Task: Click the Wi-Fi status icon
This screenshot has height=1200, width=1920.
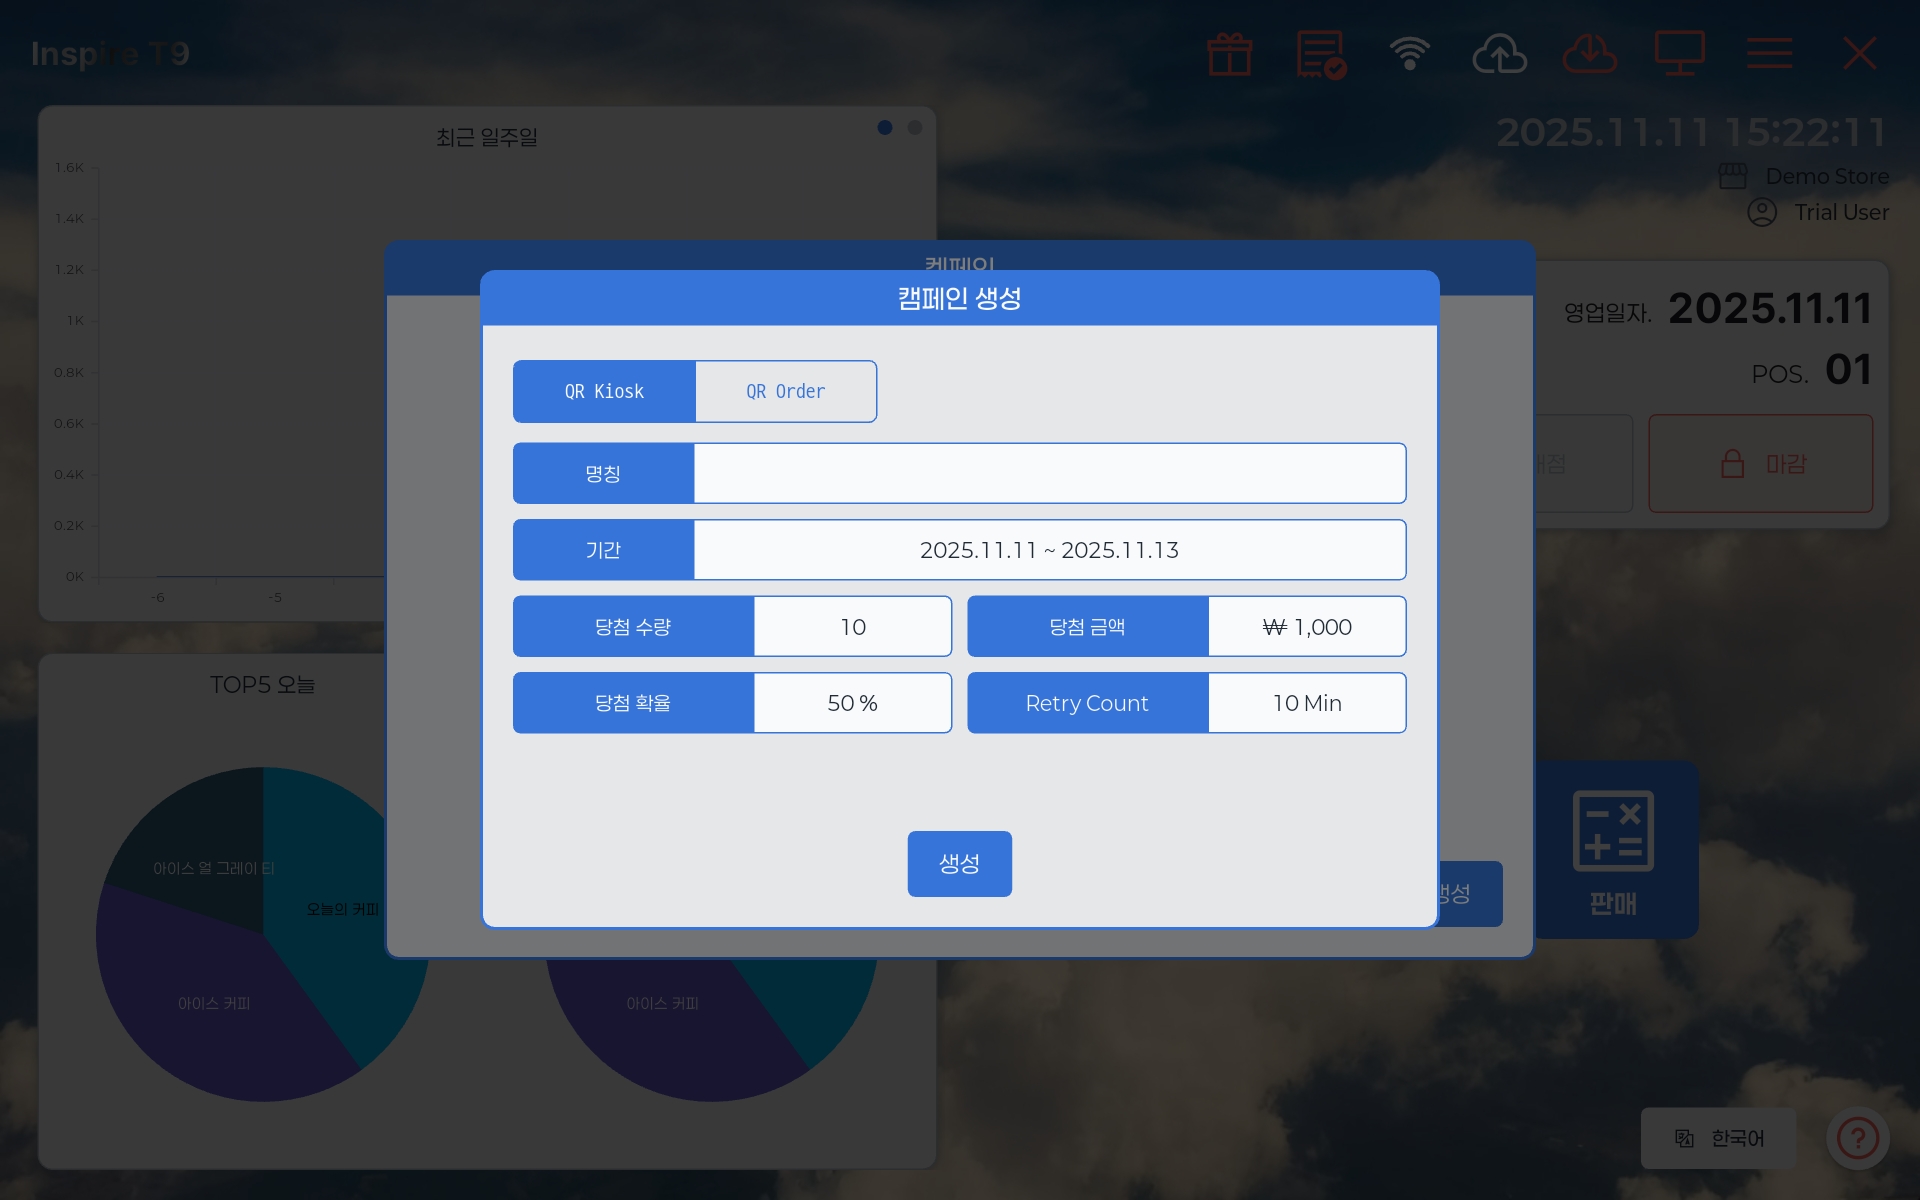Action: point(1409,54)
